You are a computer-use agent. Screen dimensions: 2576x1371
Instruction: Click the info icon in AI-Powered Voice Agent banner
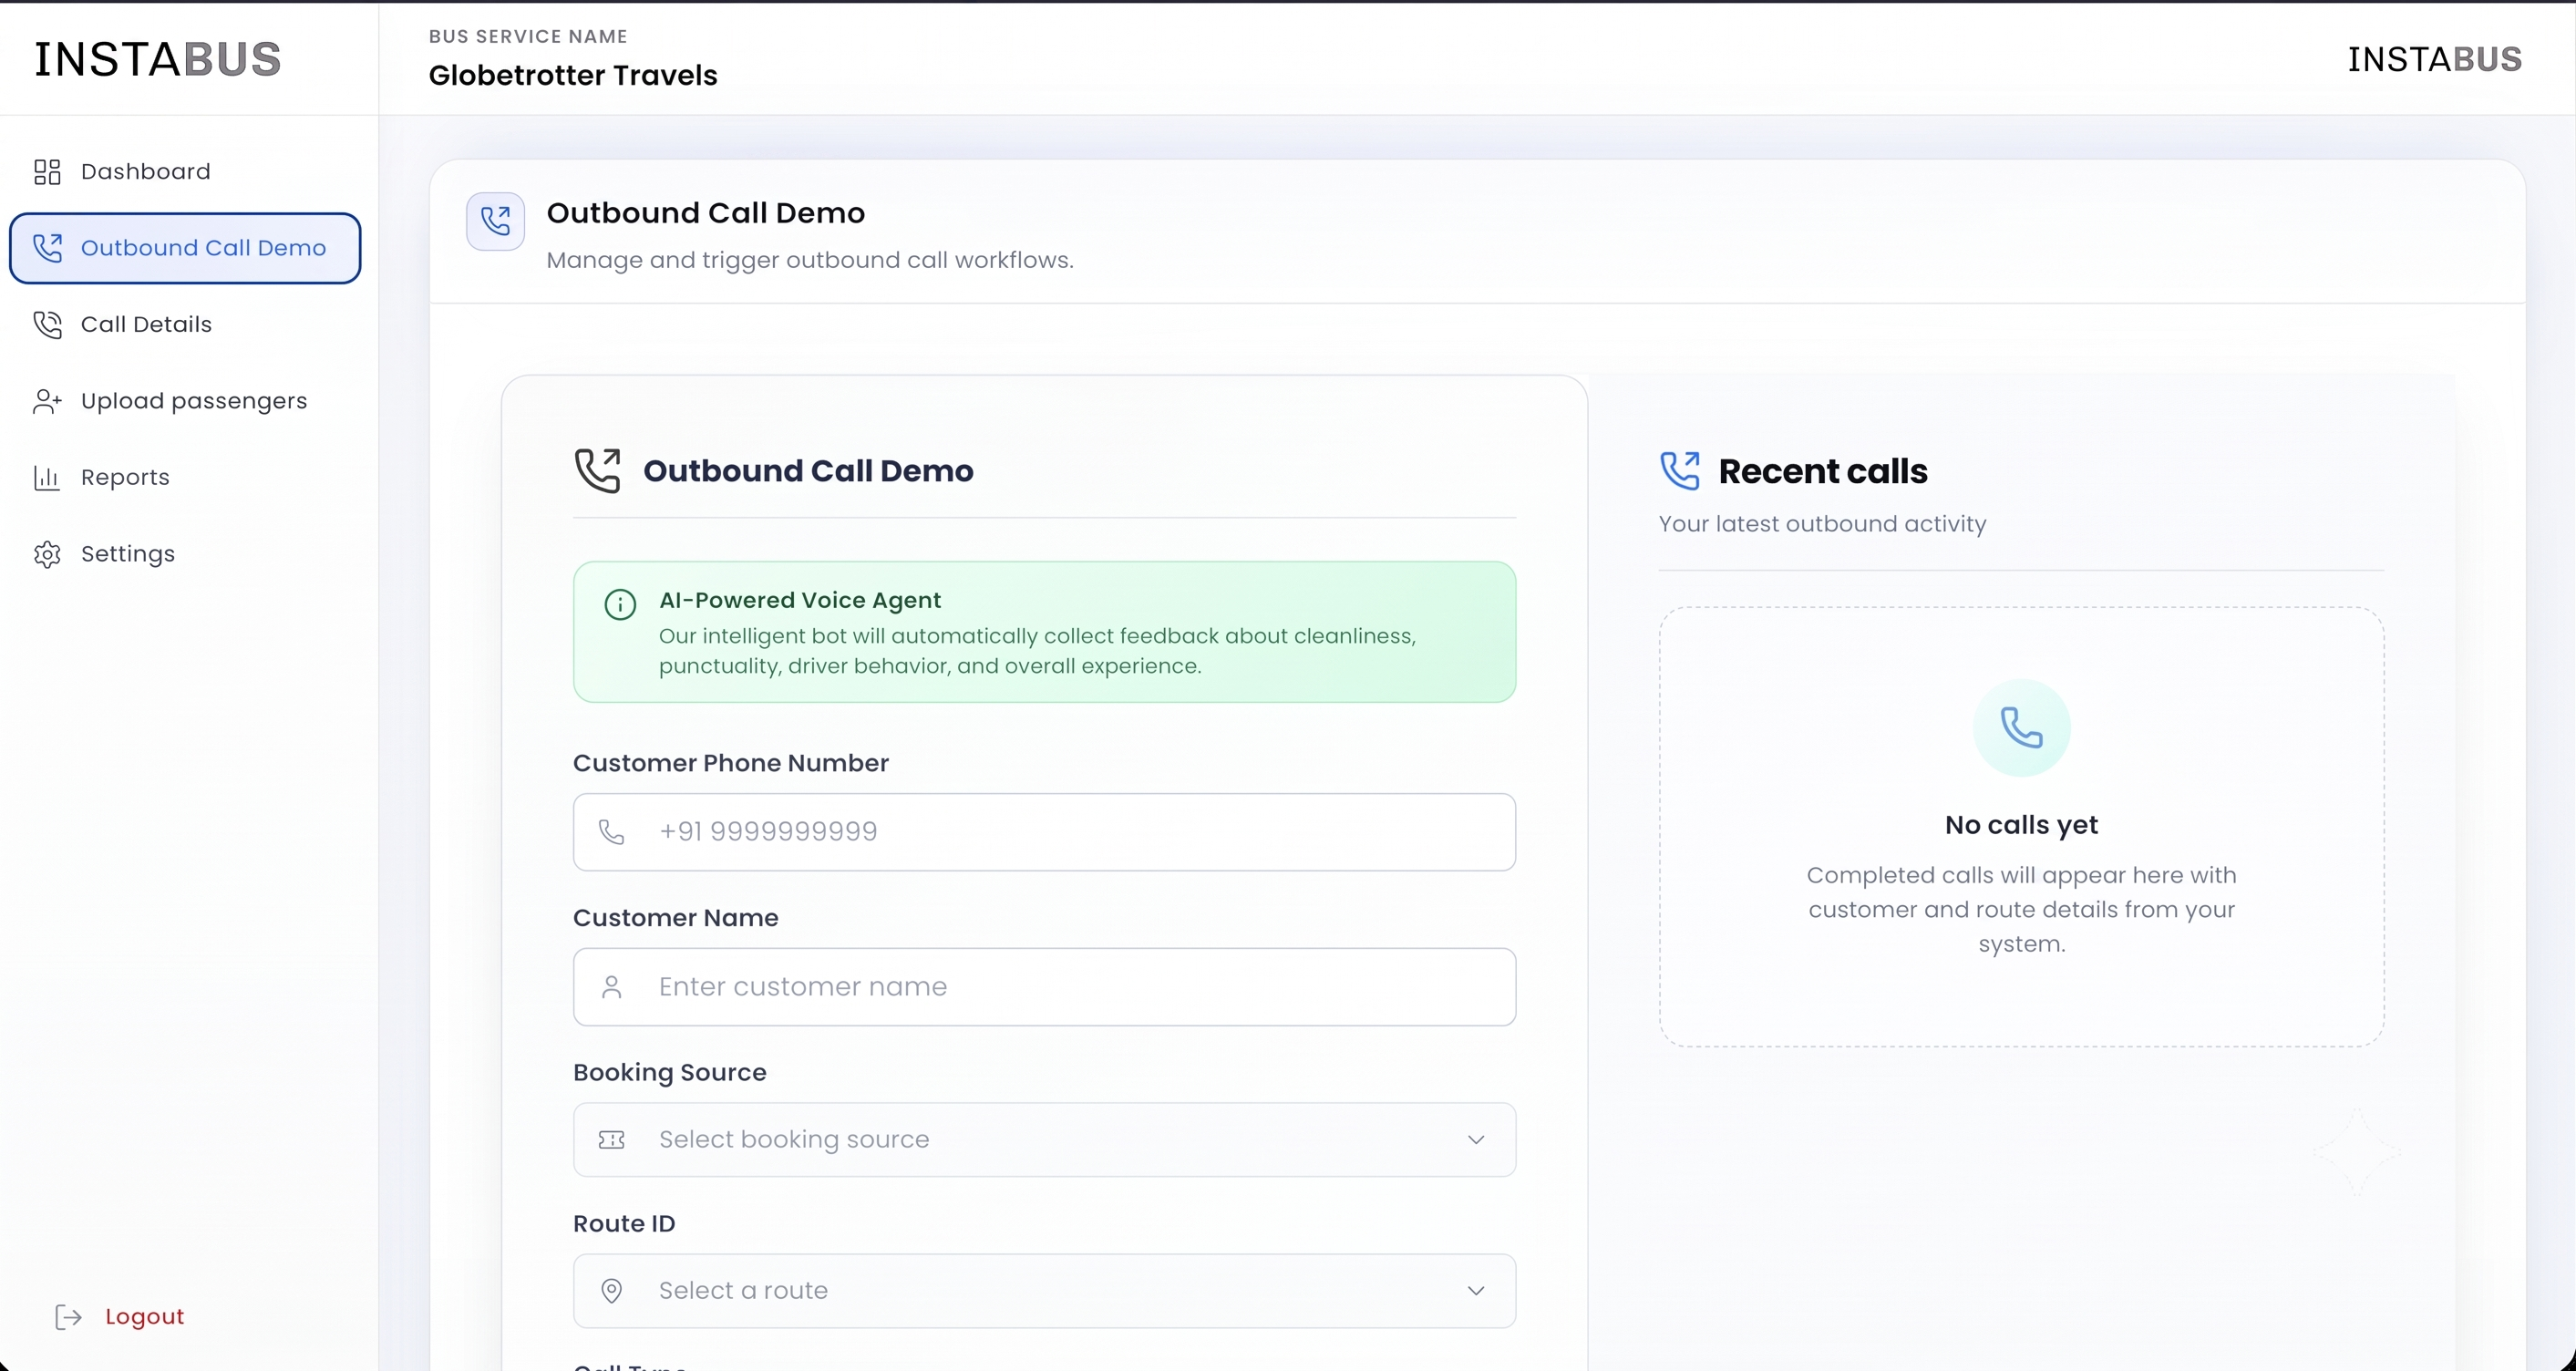pos(620,604)
